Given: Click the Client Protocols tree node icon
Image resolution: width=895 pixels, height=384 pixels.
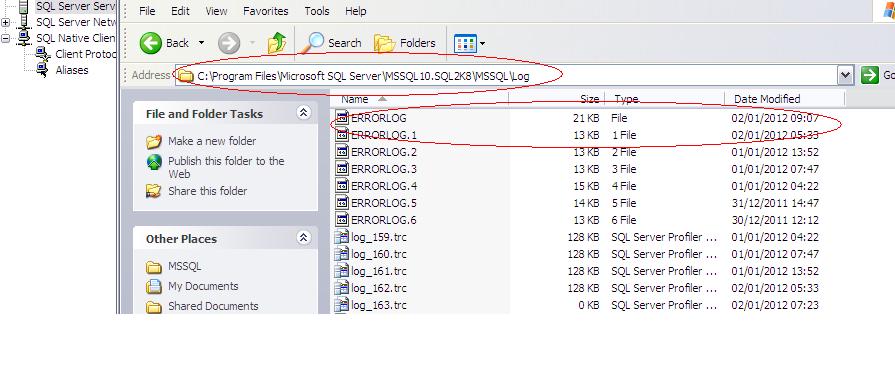Looking at the screenshot, I should 43,54.
